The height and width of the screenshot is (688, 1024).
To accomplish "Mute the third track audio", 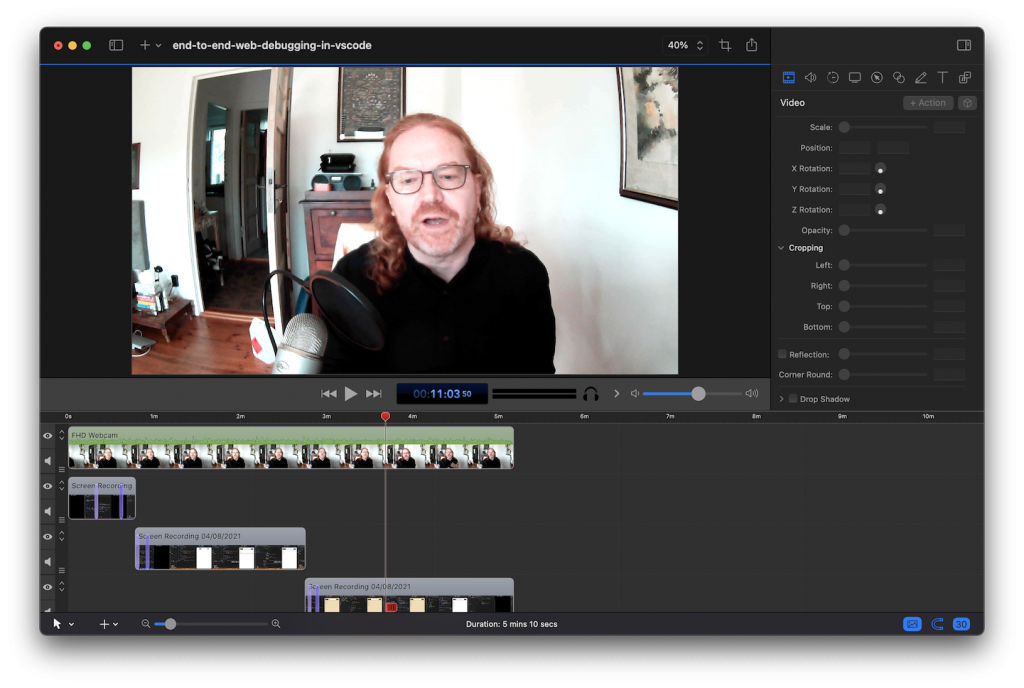I will click(48, 561).
